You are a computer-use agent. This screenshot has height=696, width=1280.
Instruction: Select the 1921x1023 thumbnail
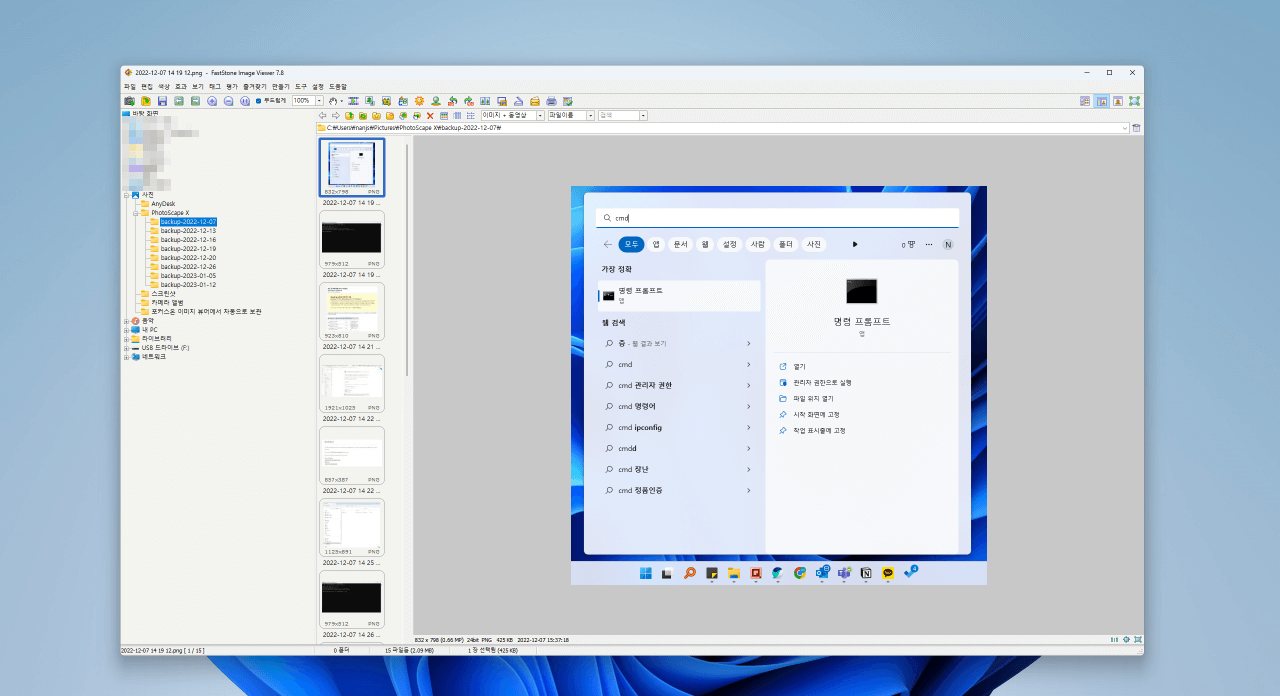[352, 382]
